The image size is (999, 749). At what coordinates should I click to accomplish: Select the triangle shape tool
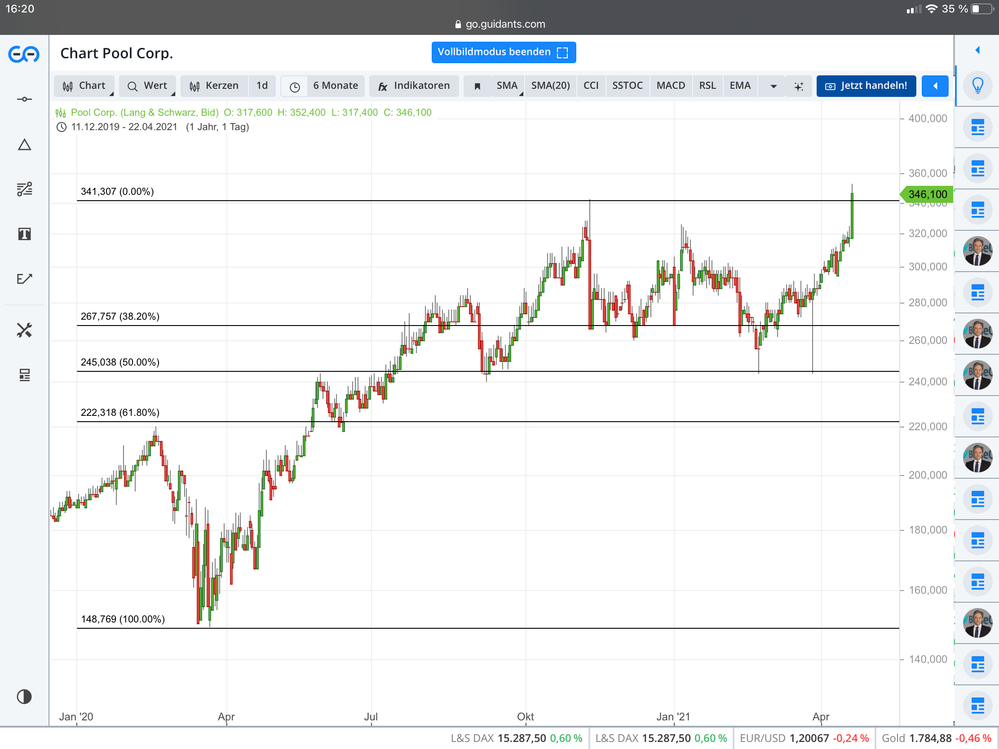point(24,145)
